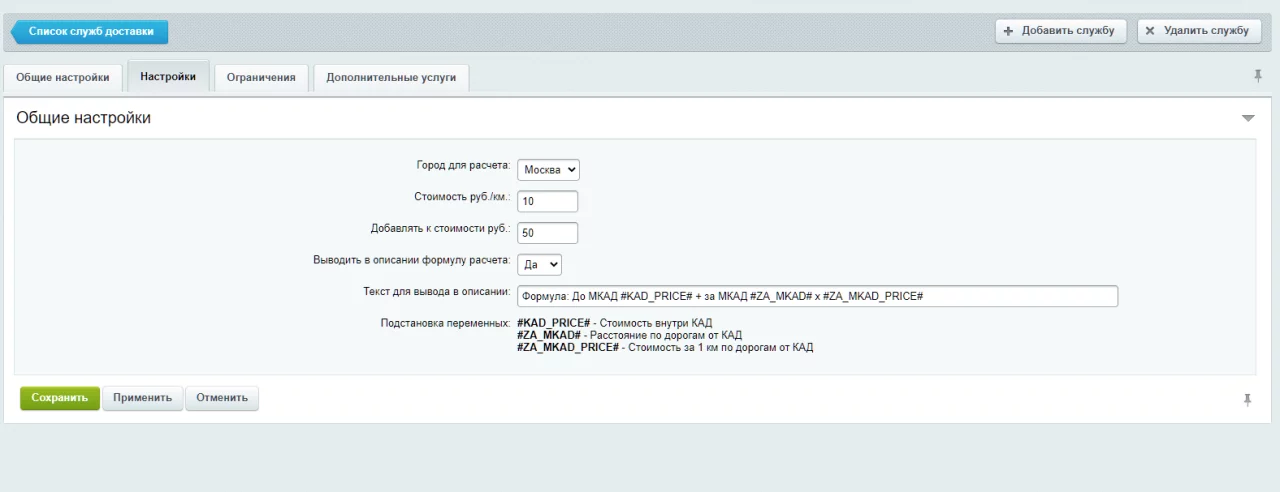
Task: Open the Город для расчета dropdown
Action: coord(550,170)
